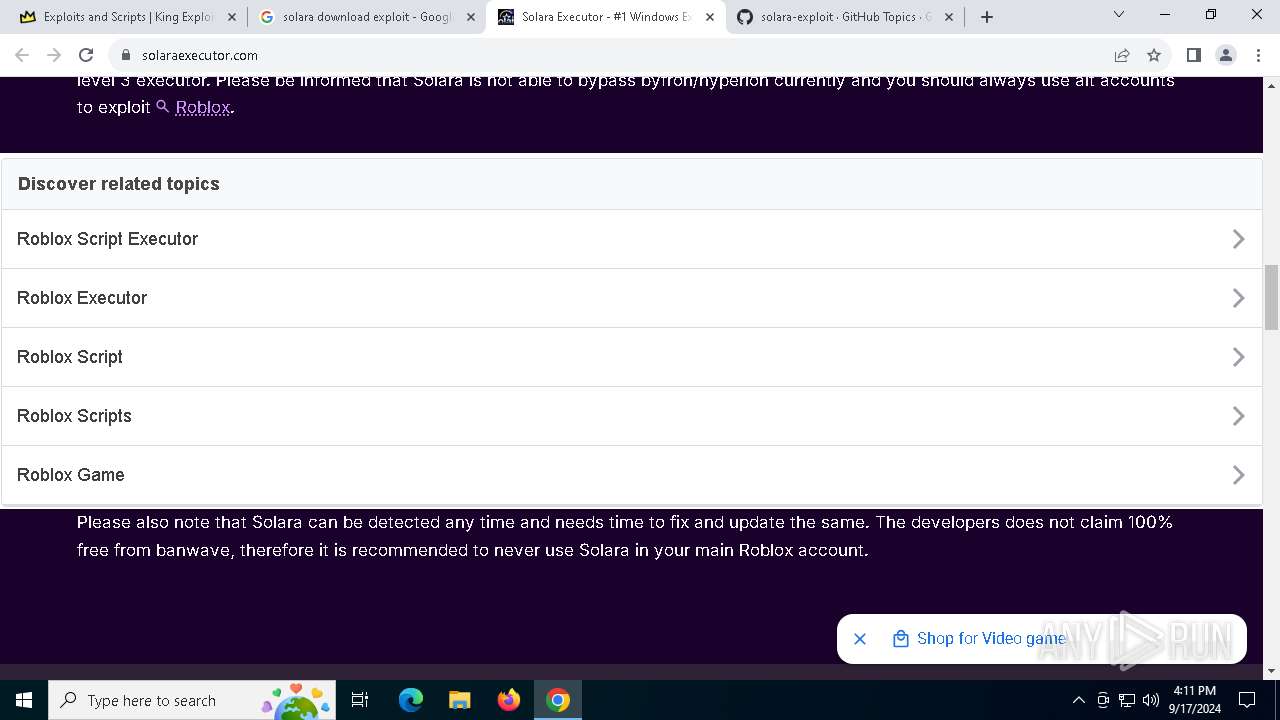This screenshot has height=720, width=1280.
Task: Show hidden system tray icons
Action: pos(1078,700)
